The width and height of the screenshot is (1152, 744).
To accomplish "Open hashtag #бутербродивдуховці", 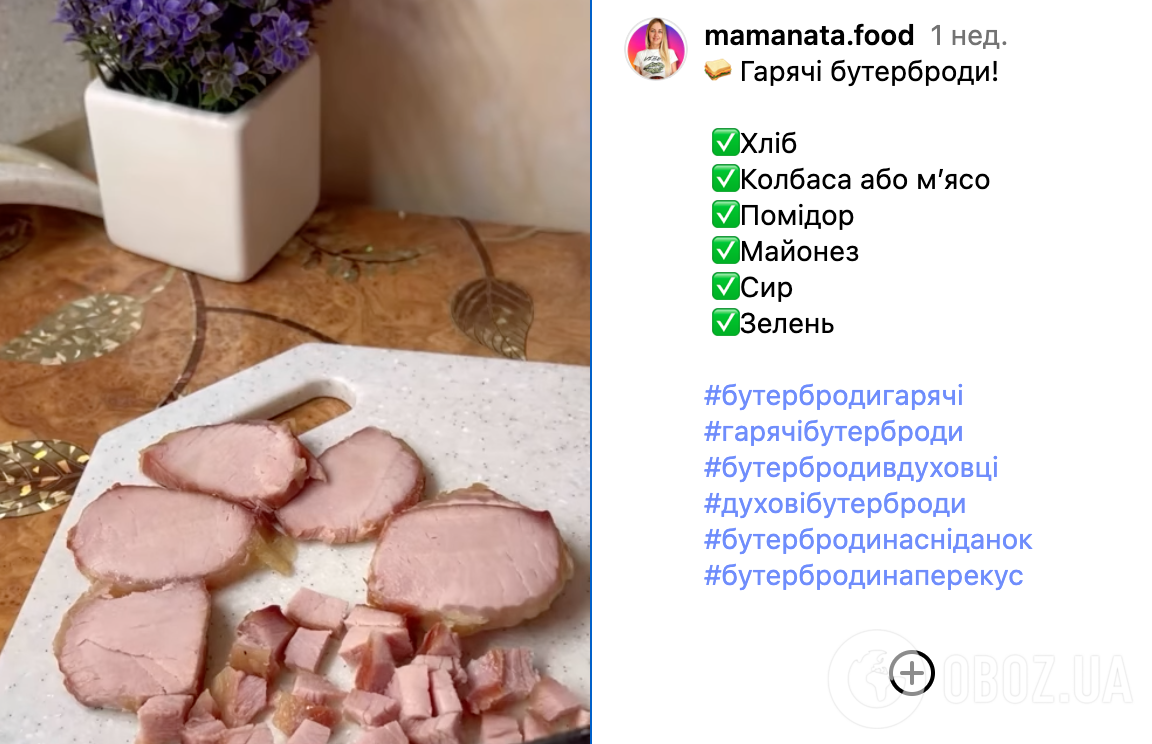I will click(x=851, y=467).
